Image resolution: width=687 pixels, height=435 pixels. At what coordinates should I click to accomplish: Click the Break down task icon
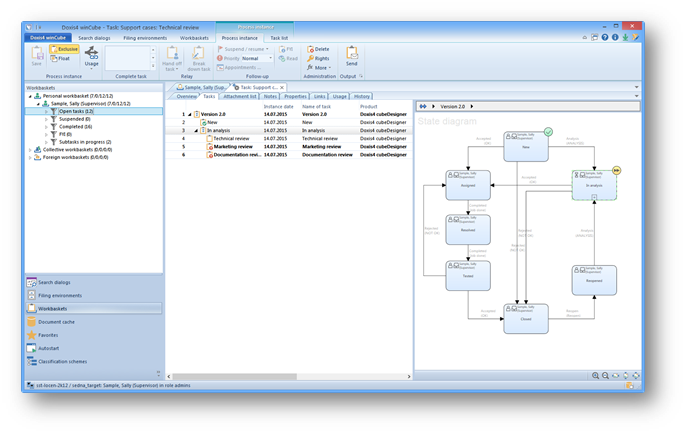198,56
